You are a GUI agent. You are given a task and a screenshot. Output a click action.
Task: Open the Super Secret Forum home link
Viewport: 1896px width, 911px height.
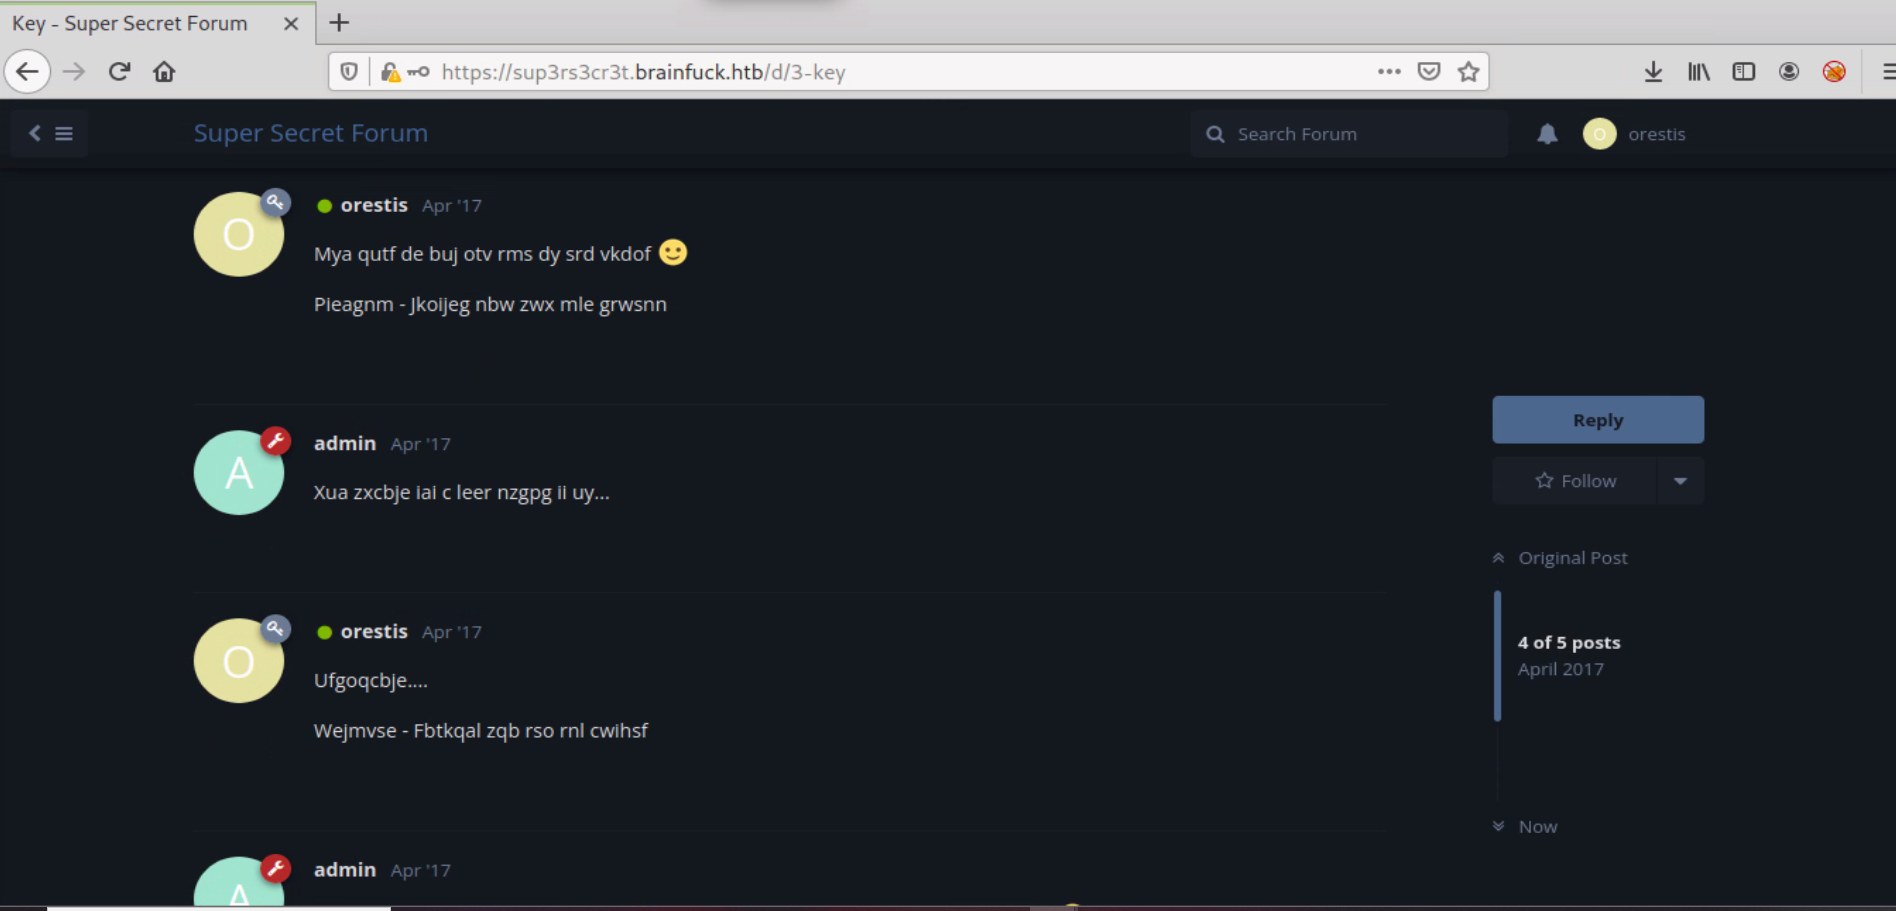[310, 133]
